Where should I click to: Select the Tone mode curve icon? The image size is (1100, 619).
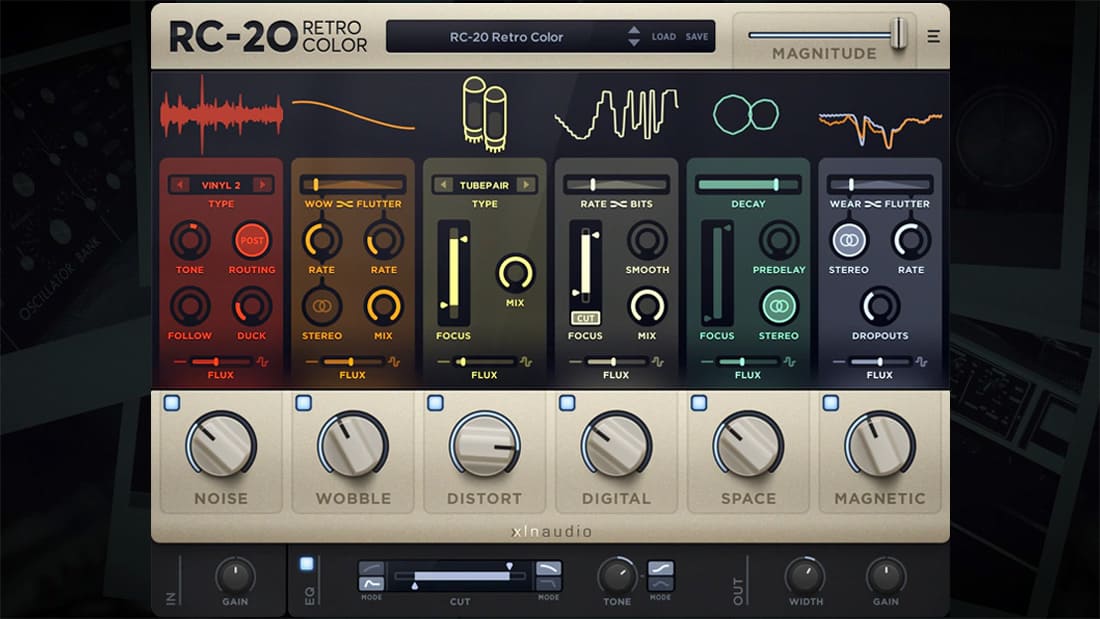click(x=660, y=568)
